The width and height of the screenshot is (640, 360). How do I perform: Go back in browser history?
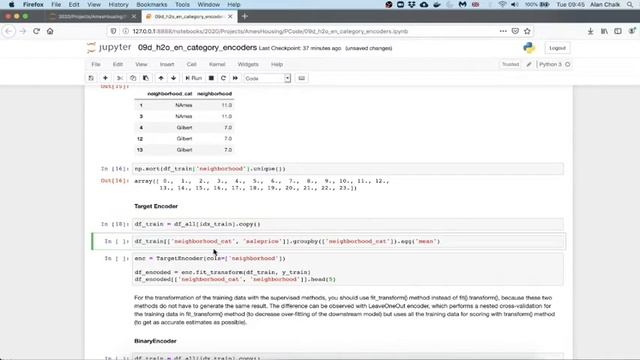tap(9, 31)
